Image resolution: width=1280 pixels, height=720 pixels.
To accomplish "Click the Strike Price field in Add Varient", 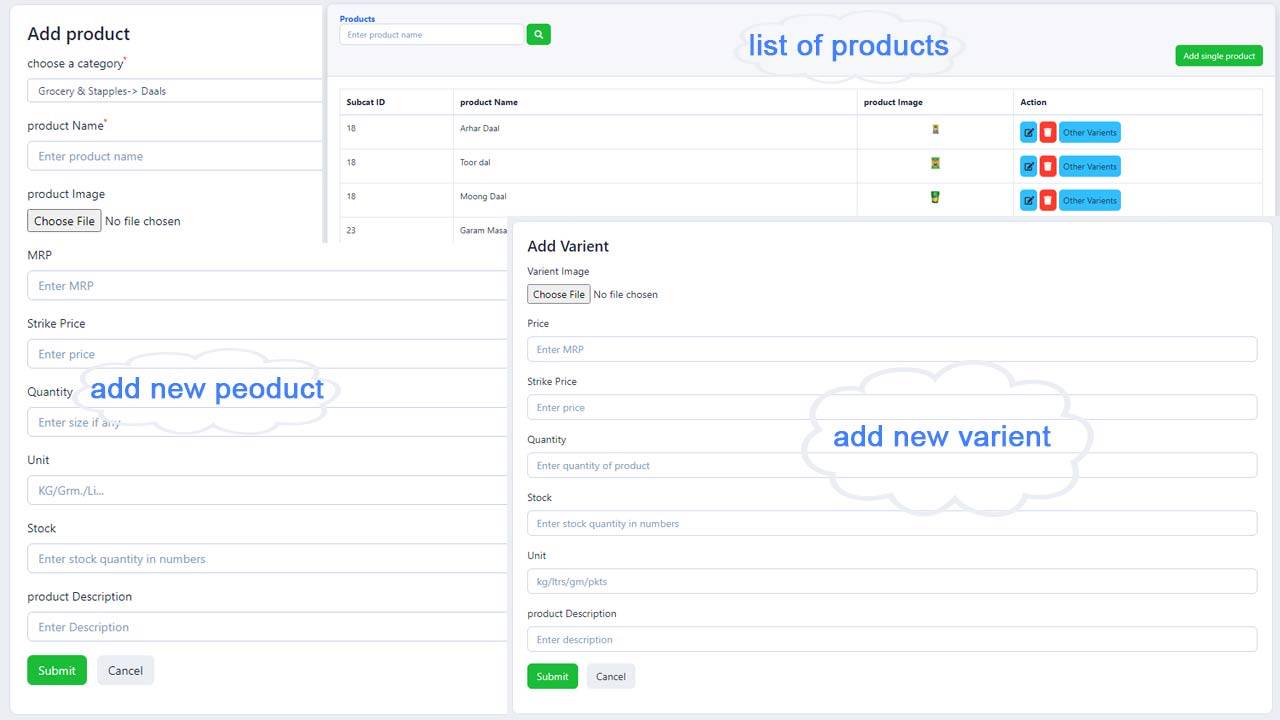I will tap(891, 408).
